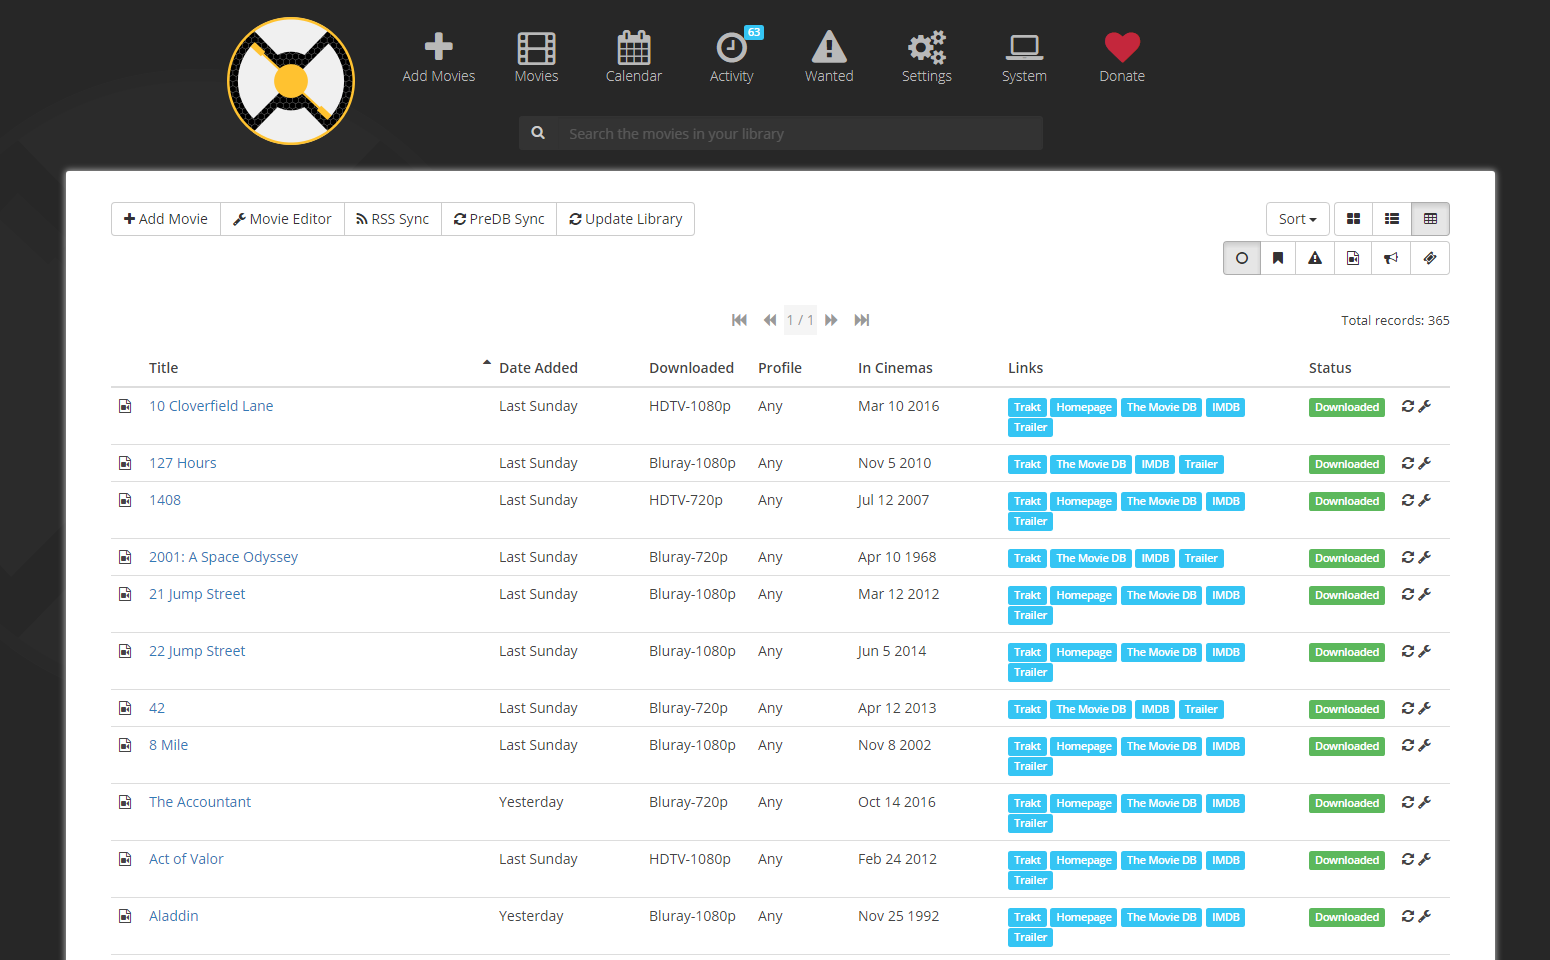Open the Activity panel with 63 notifications

point(732,57)
